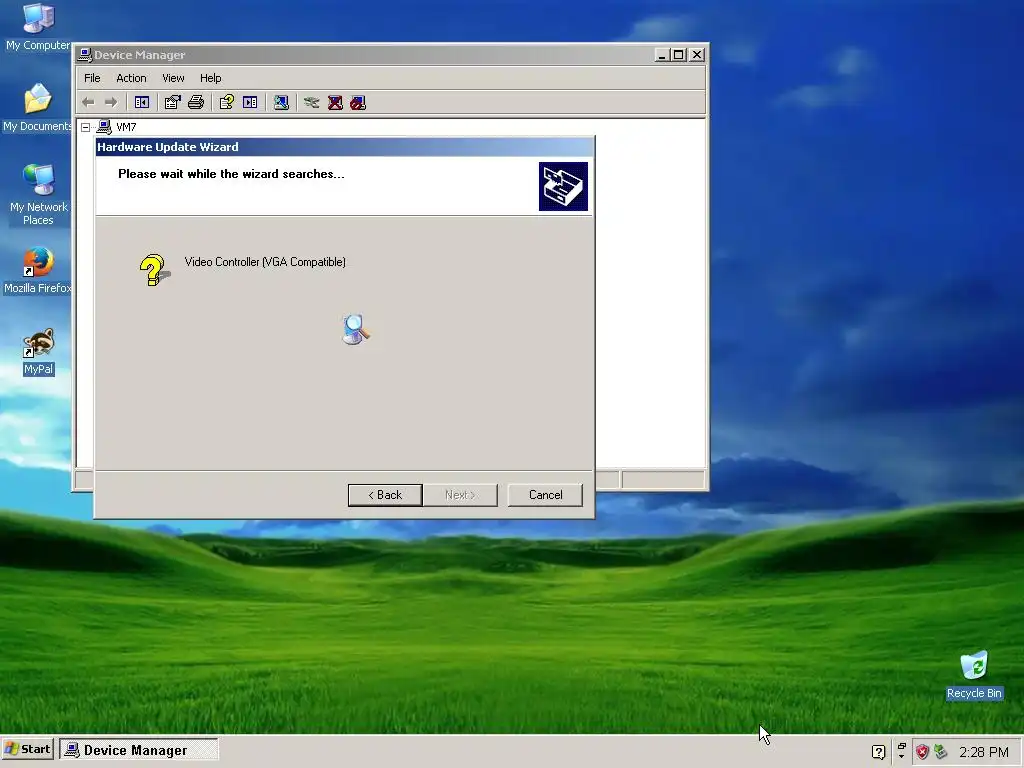Select the My Documents desktop icon

37,108
